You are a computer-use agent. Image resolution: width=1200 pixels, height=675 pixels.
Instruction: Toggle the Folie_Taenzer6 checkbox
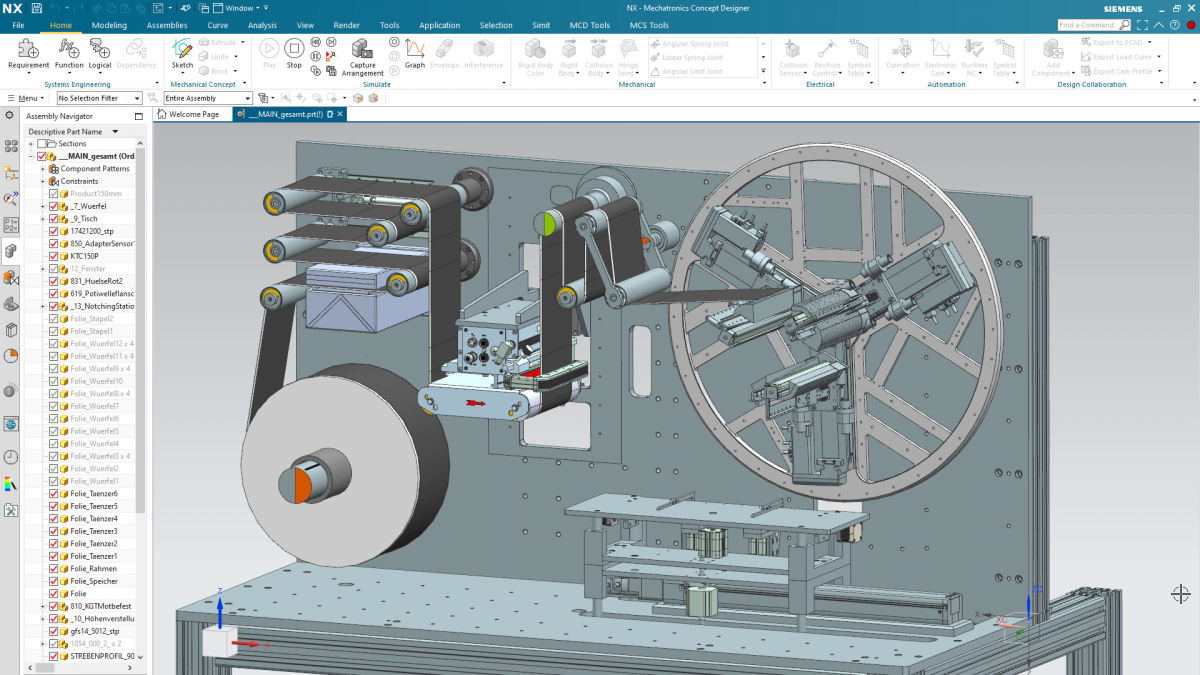pyautogui.click(x=54, y=494)
